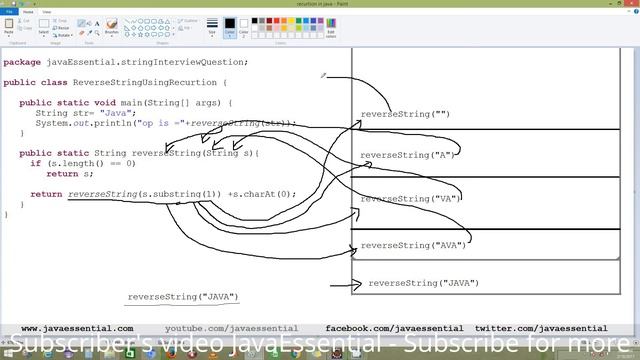Click the Paste clipboard icon
The image size is (640, 360).
point(9,24)
